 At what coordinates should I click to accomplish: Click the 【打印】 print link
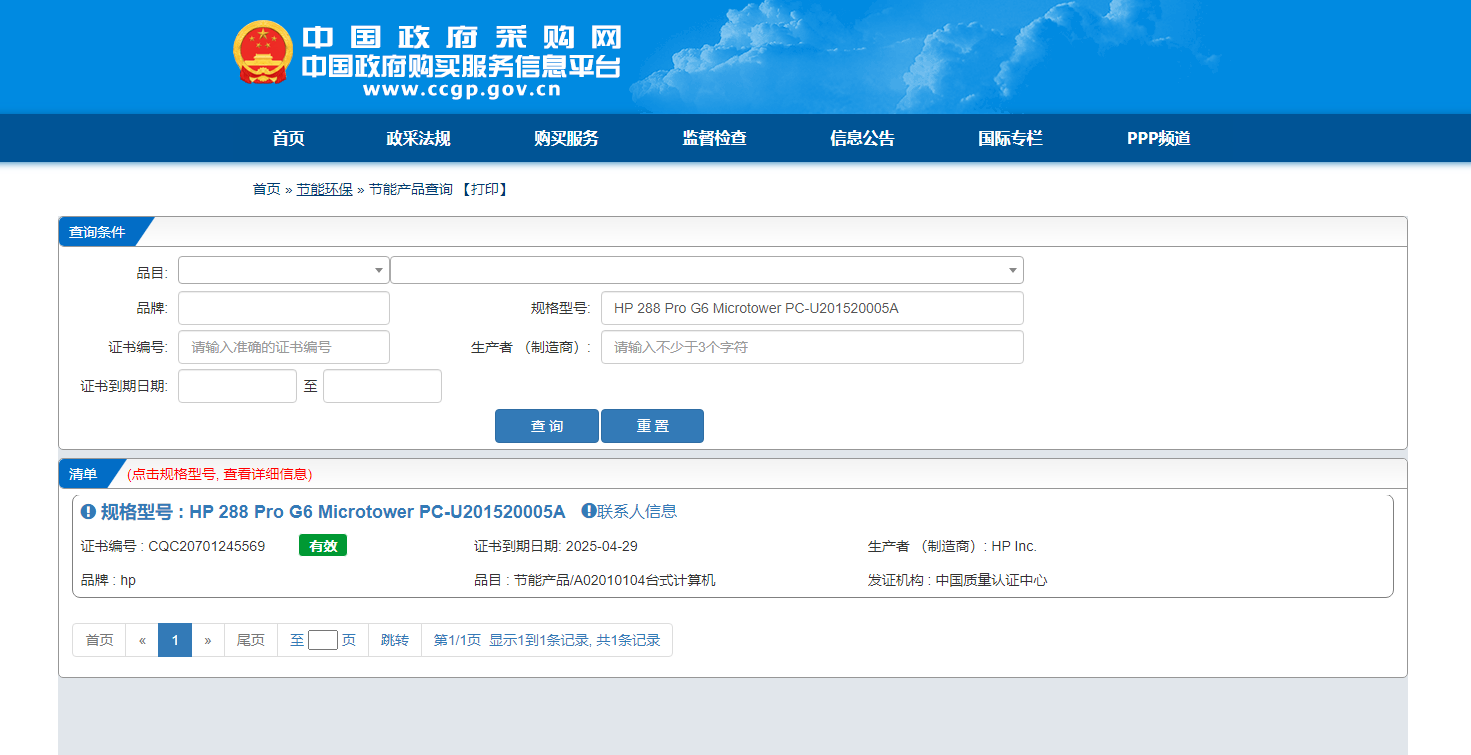point(485,189)
